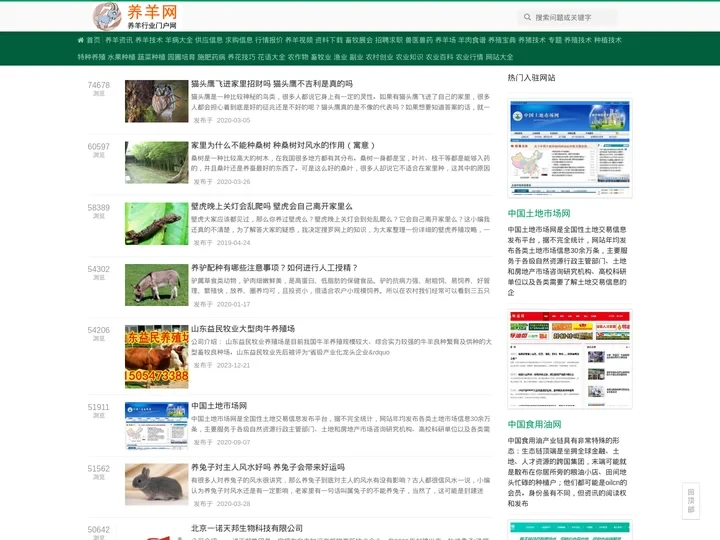Screen dimensions: 720x540
Task: Go to 羊病大全 section
Action: (x=179, y=40)
